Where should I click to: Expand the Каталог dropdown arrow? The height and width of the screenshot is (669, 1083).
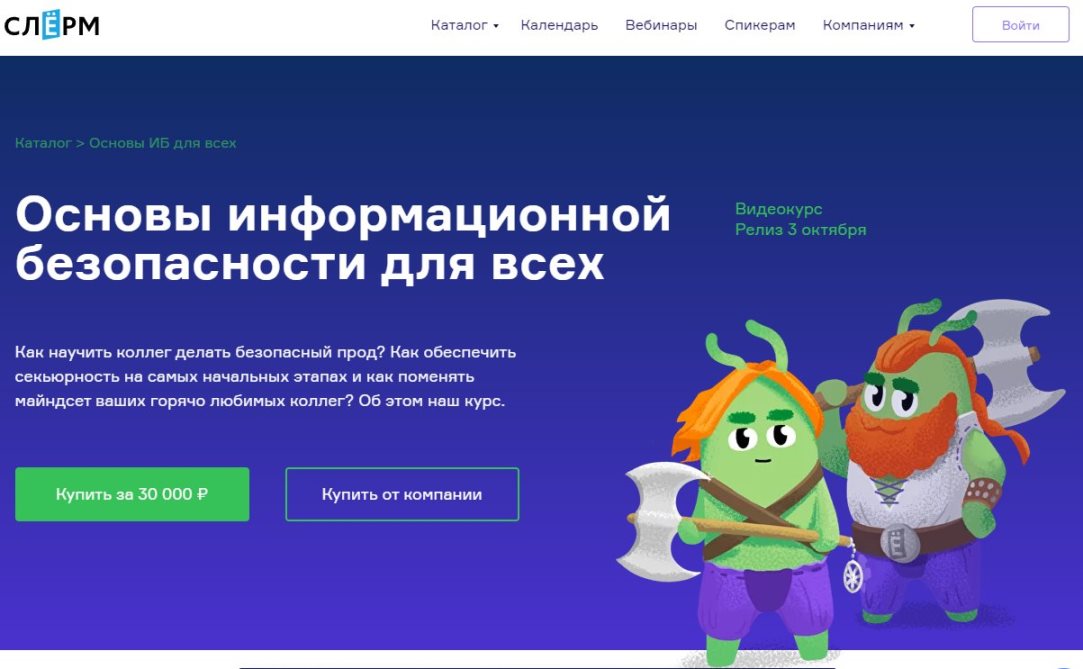pos(496,26)
